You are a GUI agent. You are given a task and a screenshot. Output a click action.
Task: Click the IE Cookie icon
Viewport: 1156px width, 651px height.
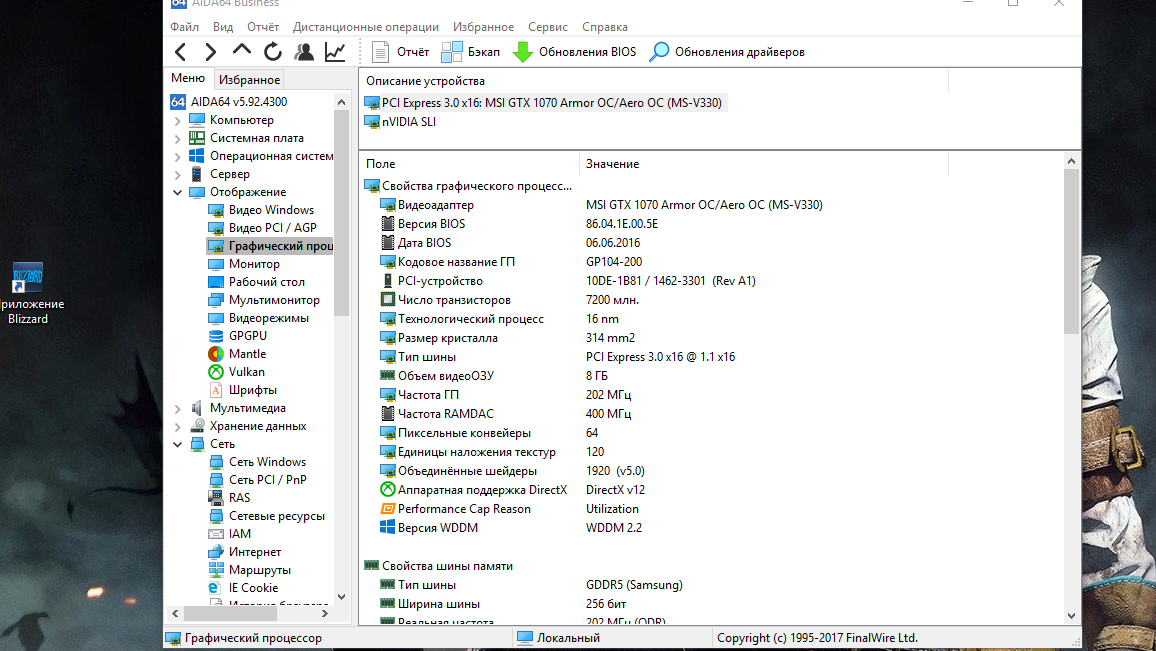pos(216,588)
